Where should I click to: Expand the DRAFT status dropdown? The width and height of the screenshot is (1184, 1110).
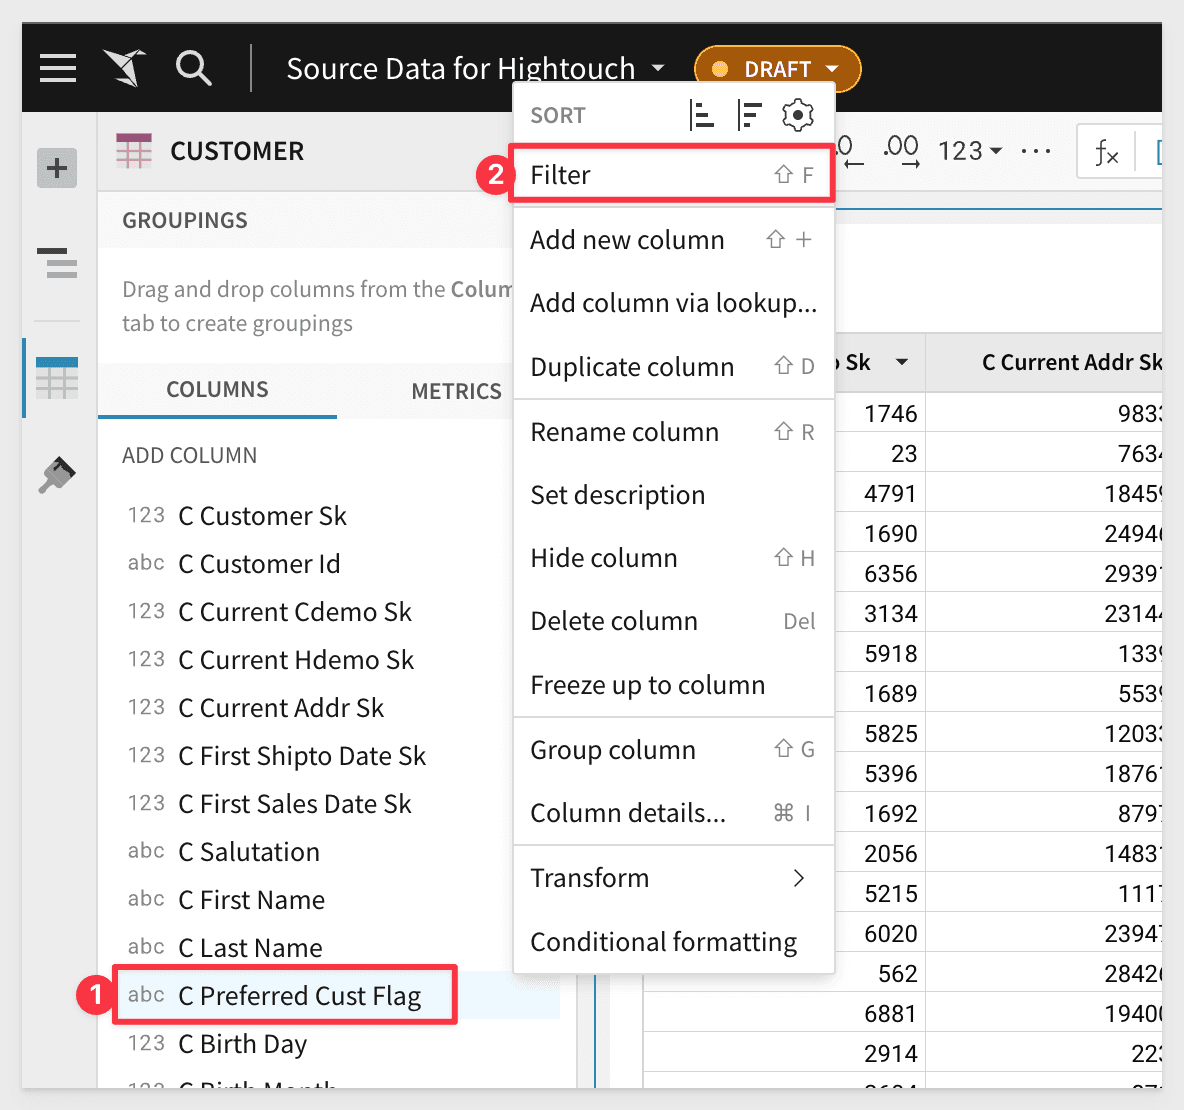tap(777, 69)
